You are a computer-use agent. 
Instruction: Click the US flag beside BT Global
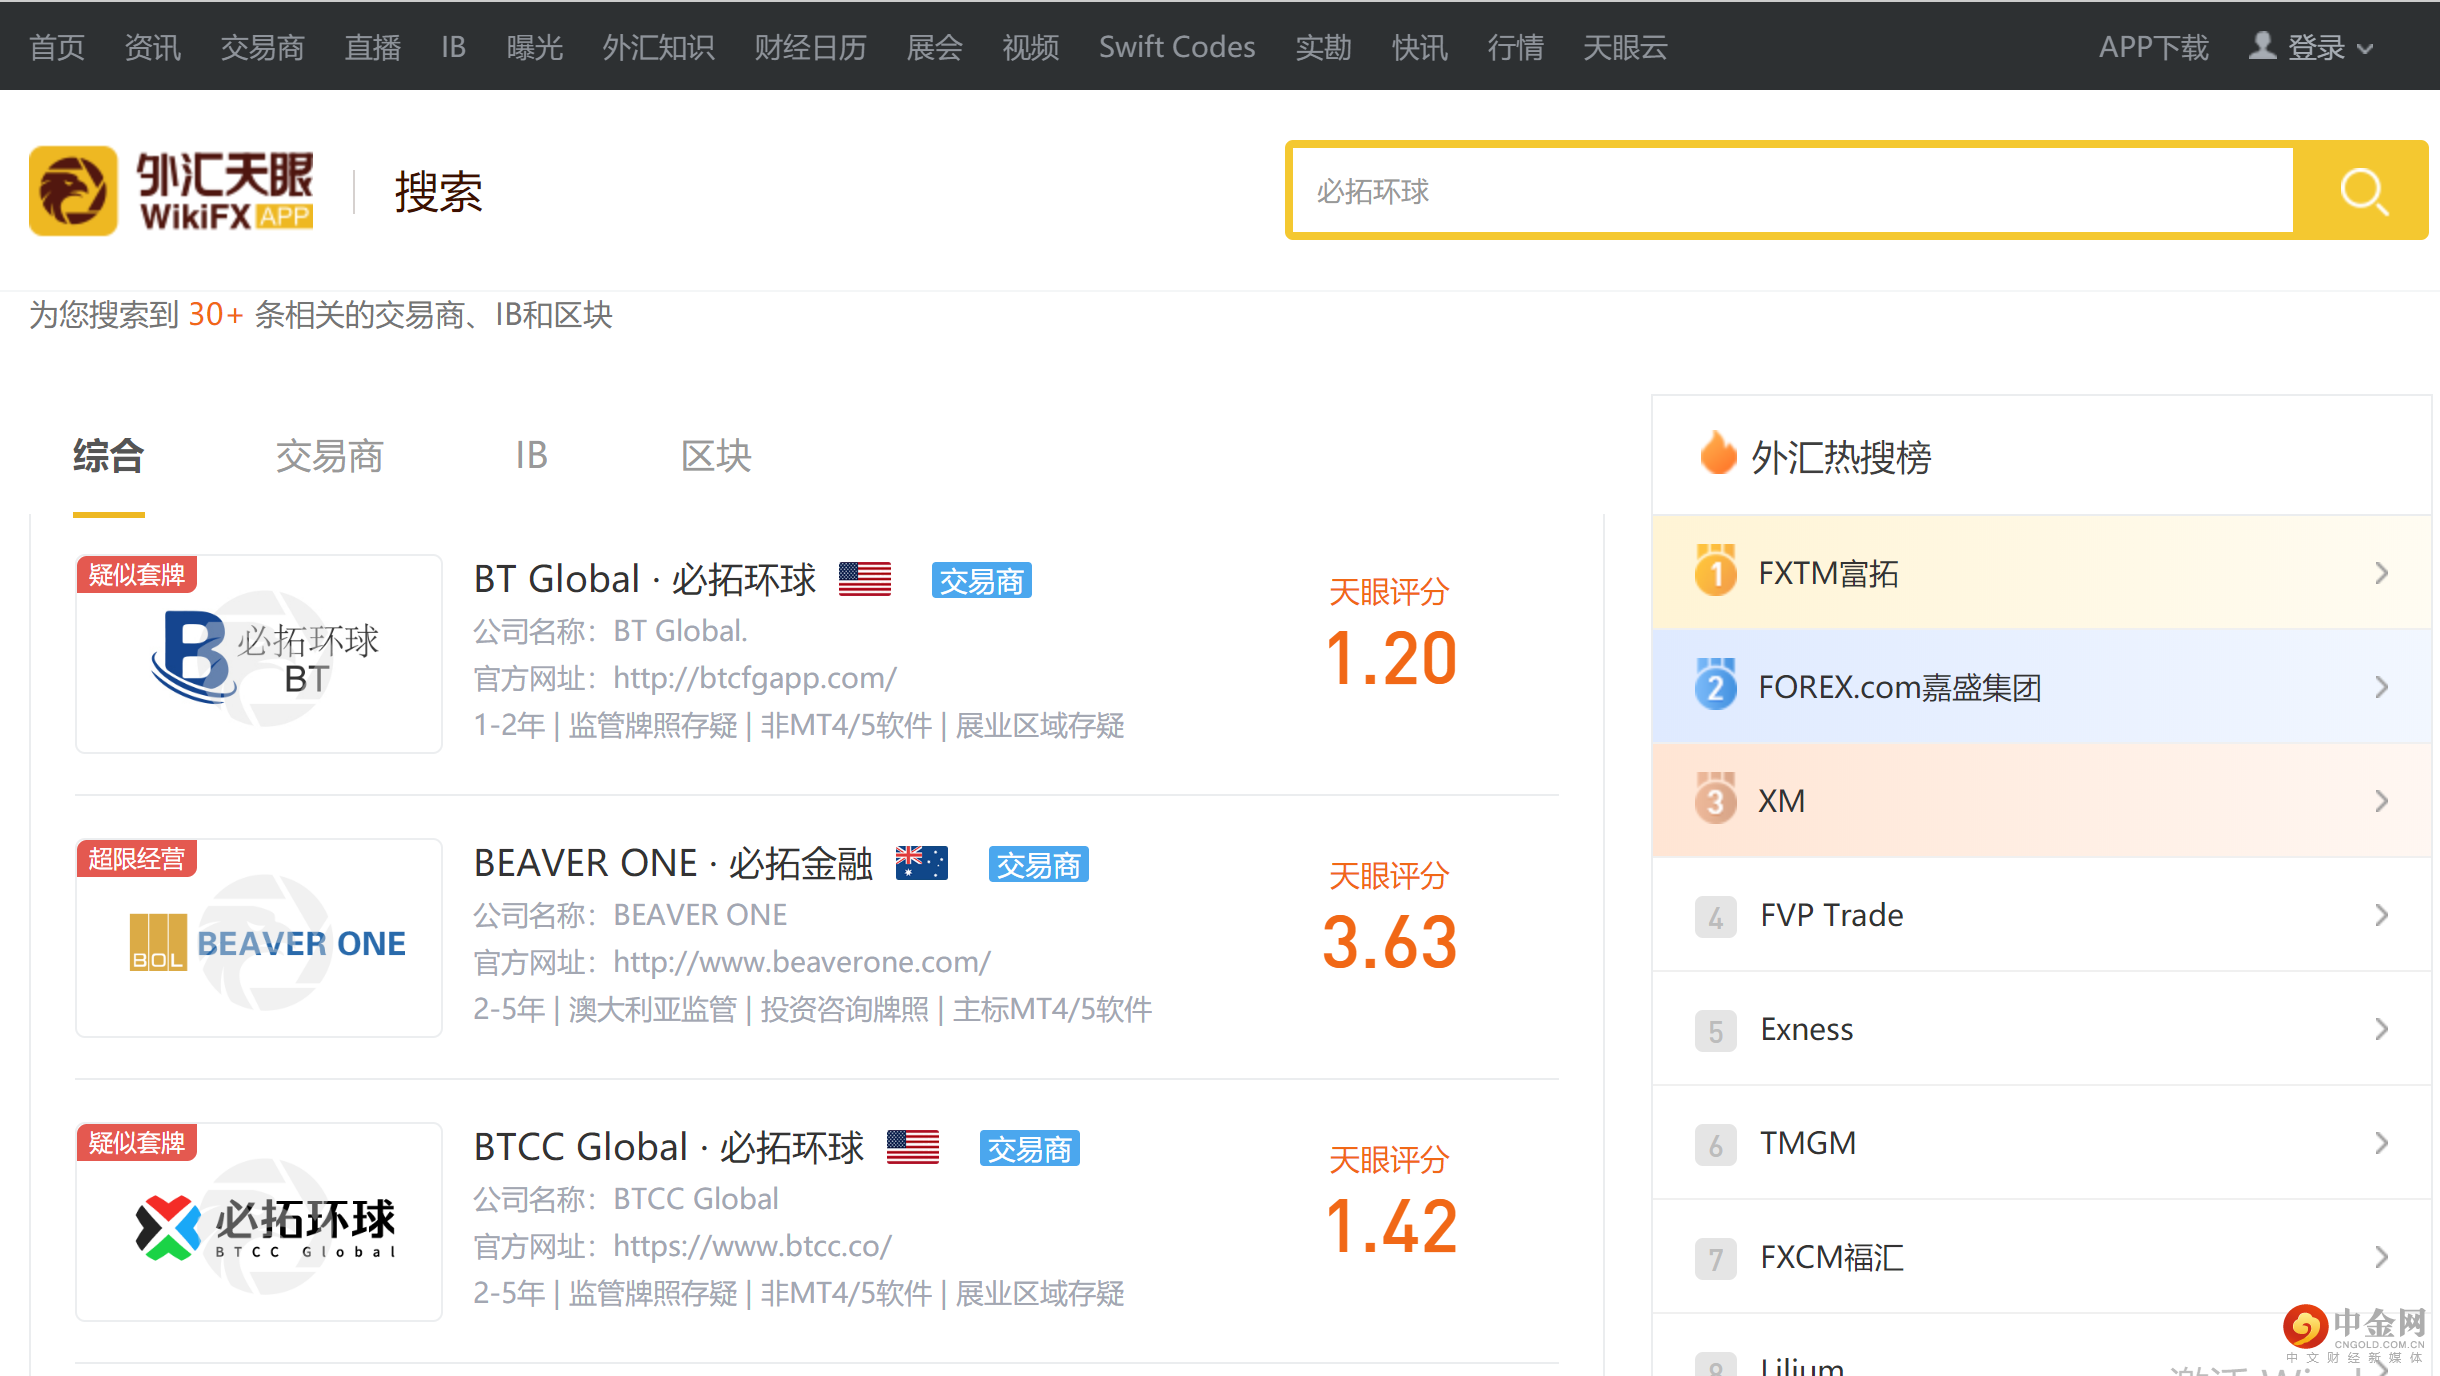click(x=865, y=579)
